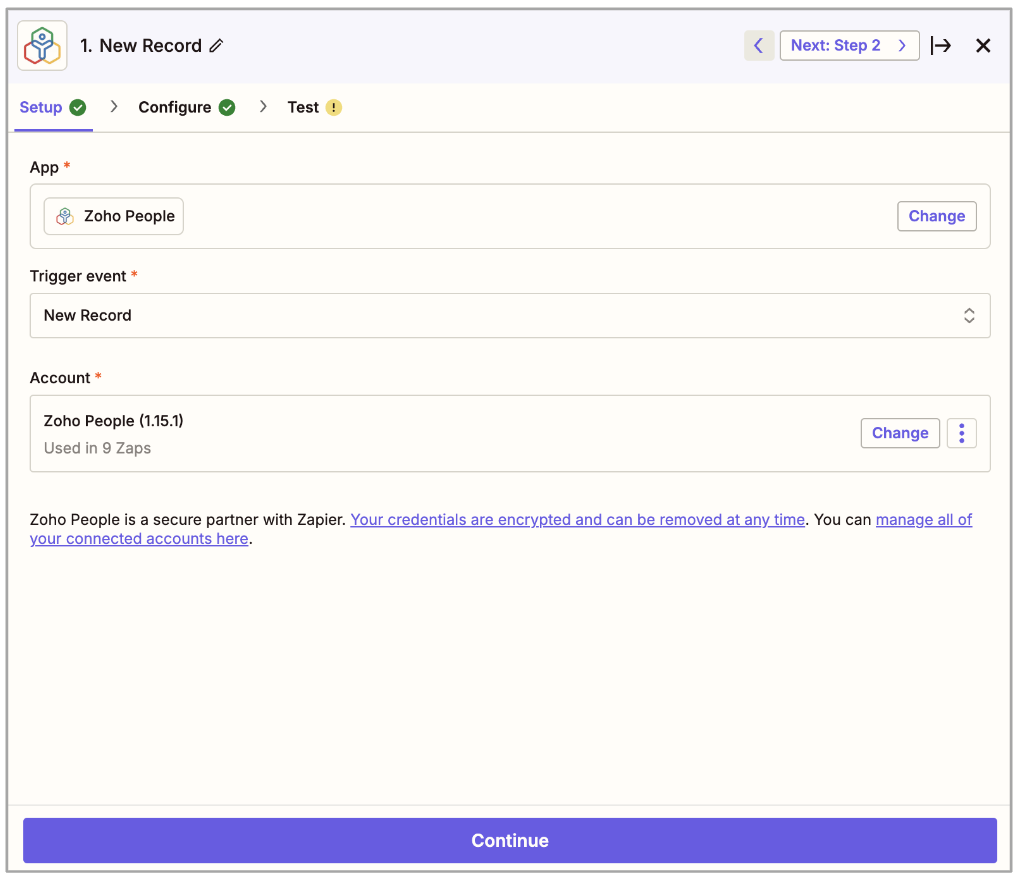Viewport: 1020px width, 882px height.
Task: Click the green check icon beside Setup
Action: click(78, 107)
